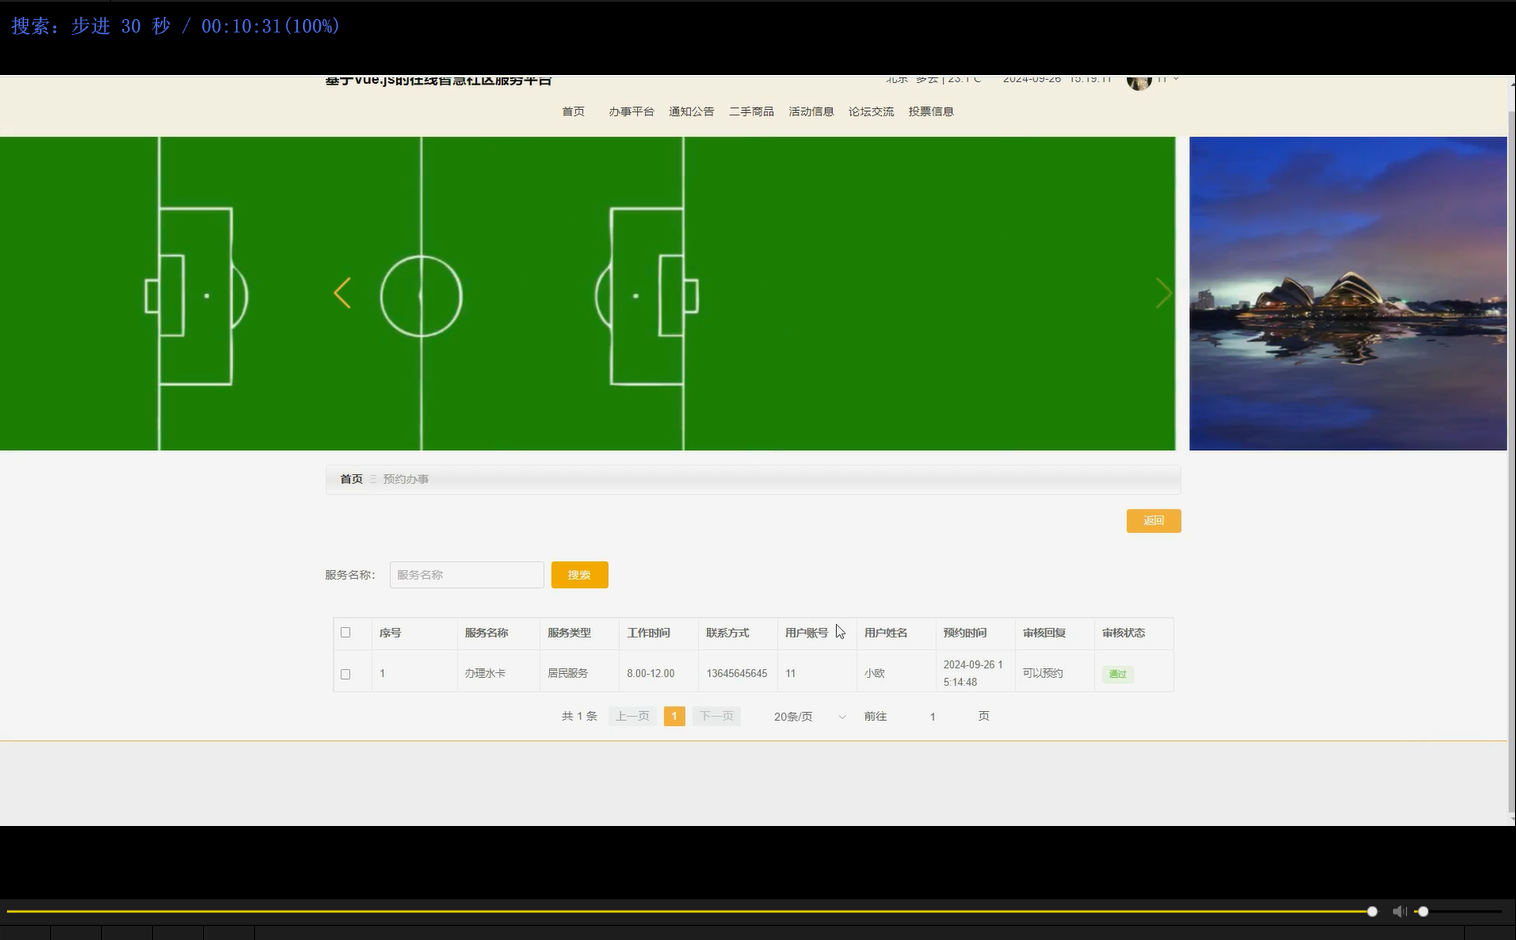This screenshot has width=1516, height=940.
Task: Visit the 论坛交流 menu item
Action: (x=871, y=112)
